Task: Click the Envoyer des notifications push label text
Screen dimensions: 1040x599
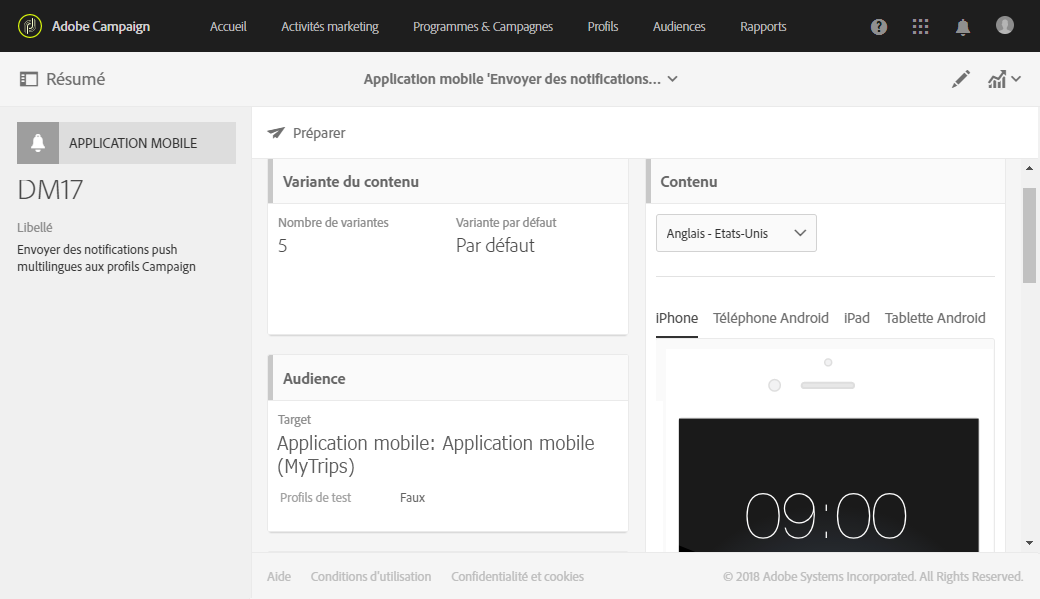Action: (106, 258)
